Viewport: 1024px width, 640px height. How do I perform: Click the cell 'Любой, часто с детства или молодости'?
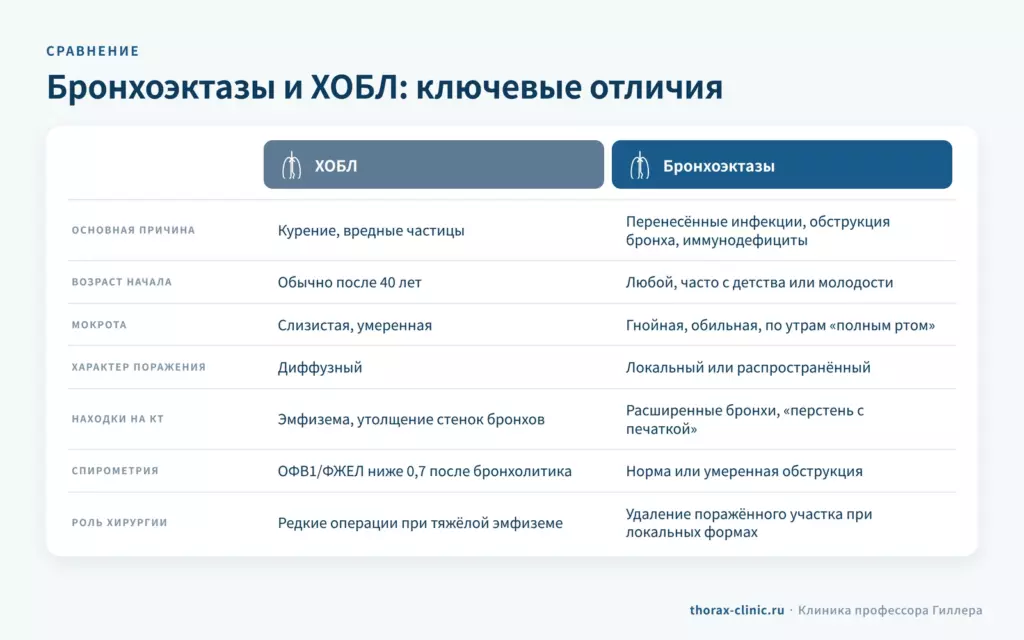point(760,282)
